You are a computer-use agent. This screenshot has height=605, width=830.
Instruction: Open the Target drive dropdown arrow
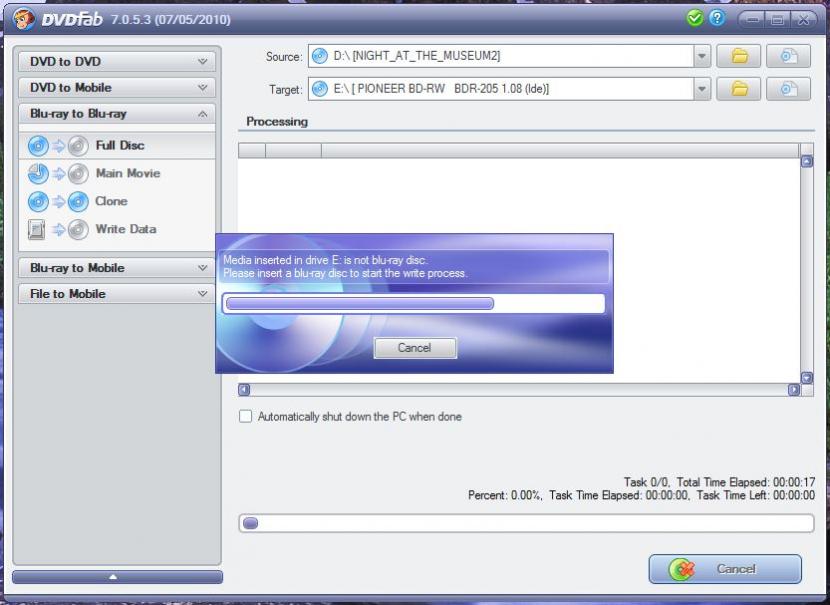click(702, 89)
